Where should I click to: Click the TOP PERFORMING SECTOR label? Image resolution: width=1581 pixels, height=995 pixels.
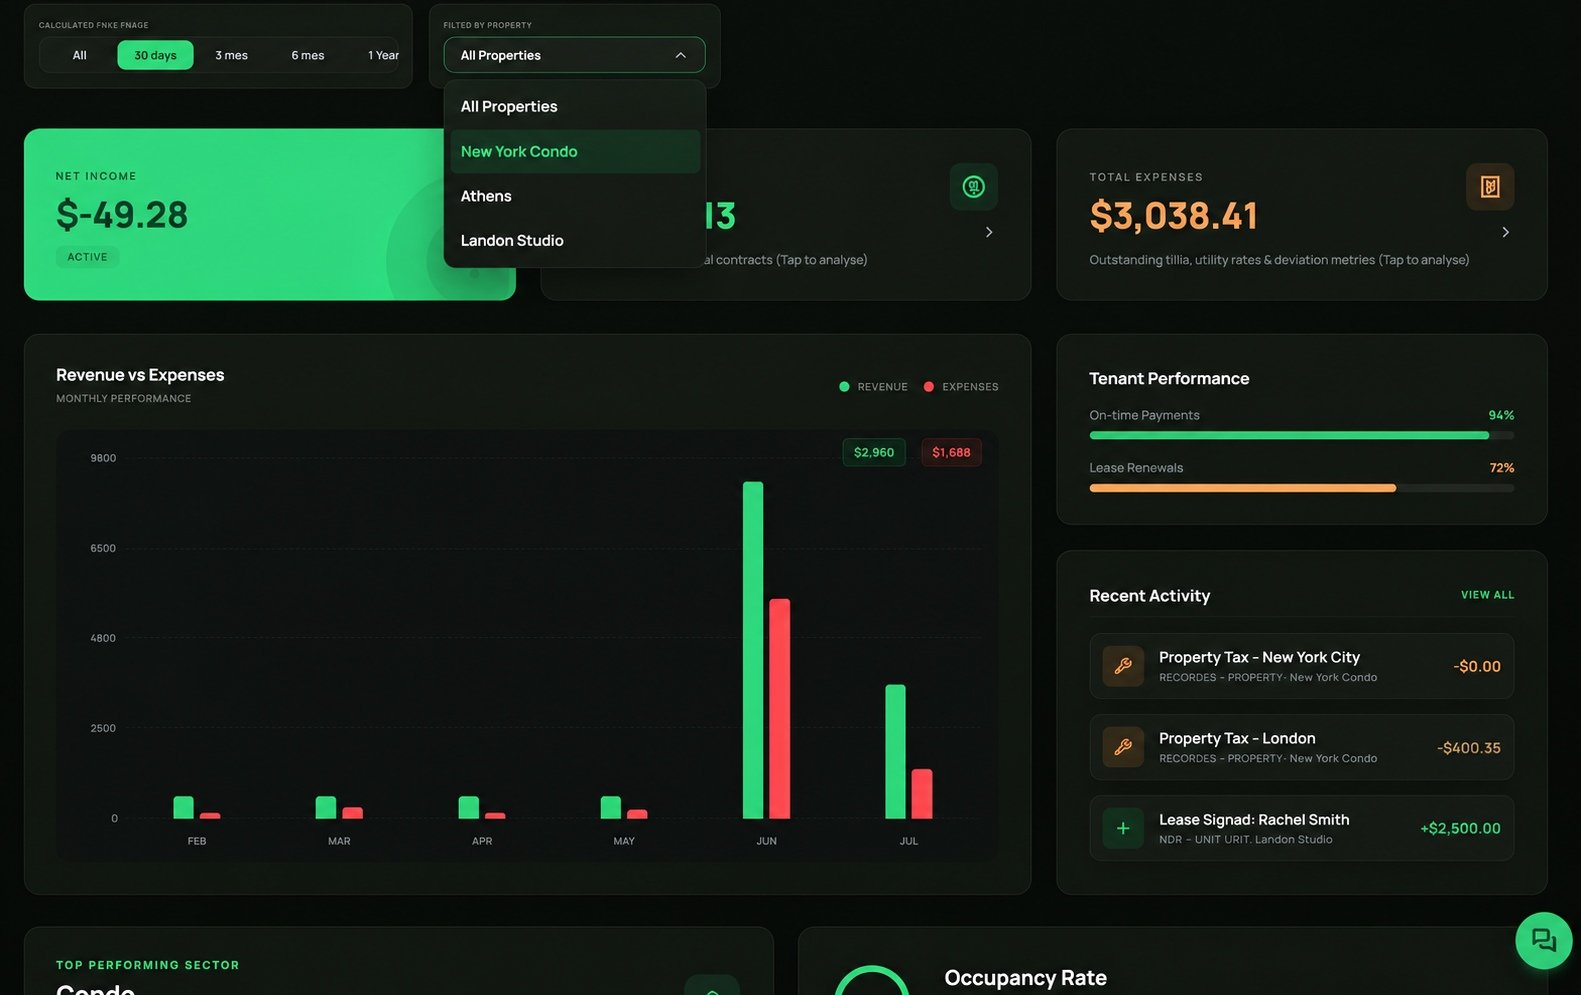[x=148, y=965]
